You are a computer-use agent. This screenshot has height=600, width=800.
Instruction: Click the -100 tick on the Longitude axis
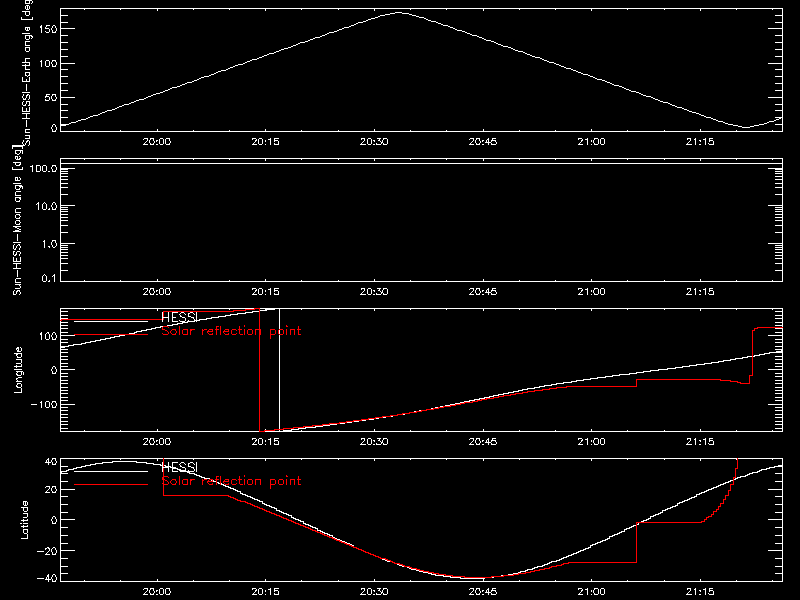43,404
